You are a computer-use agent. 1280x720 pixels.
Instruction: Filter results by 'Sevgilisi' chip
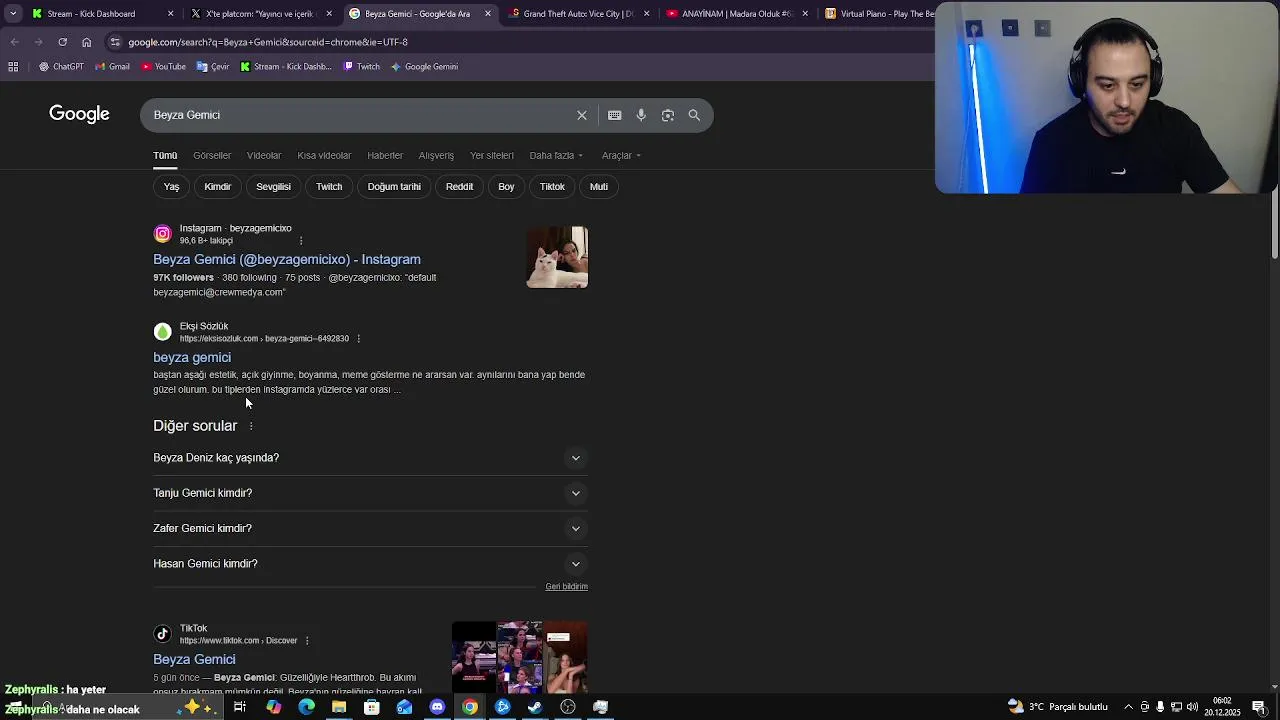coord(273,187)
